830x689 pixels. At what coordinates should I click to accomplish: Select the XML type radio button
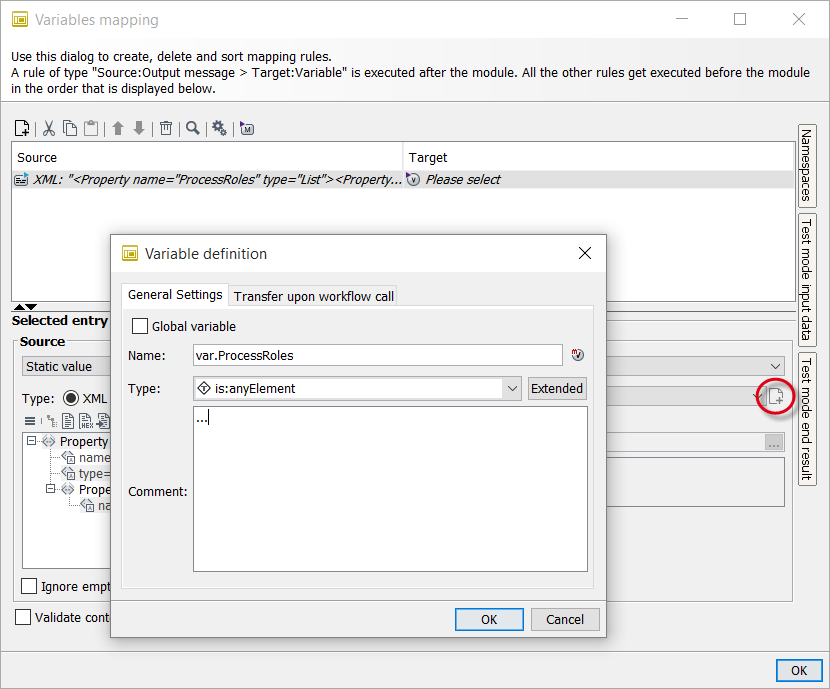point(70,397)
